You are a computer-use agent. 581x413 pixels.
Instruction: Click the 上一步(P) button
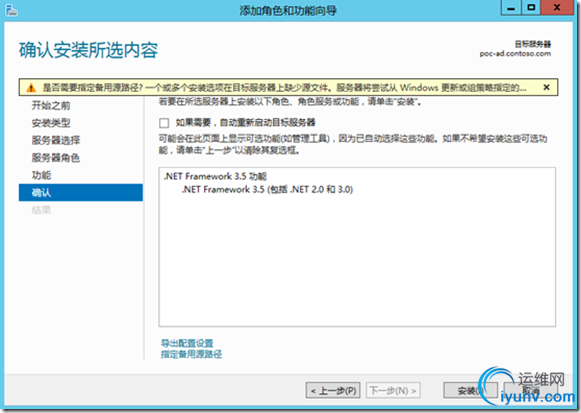point(333,390)
